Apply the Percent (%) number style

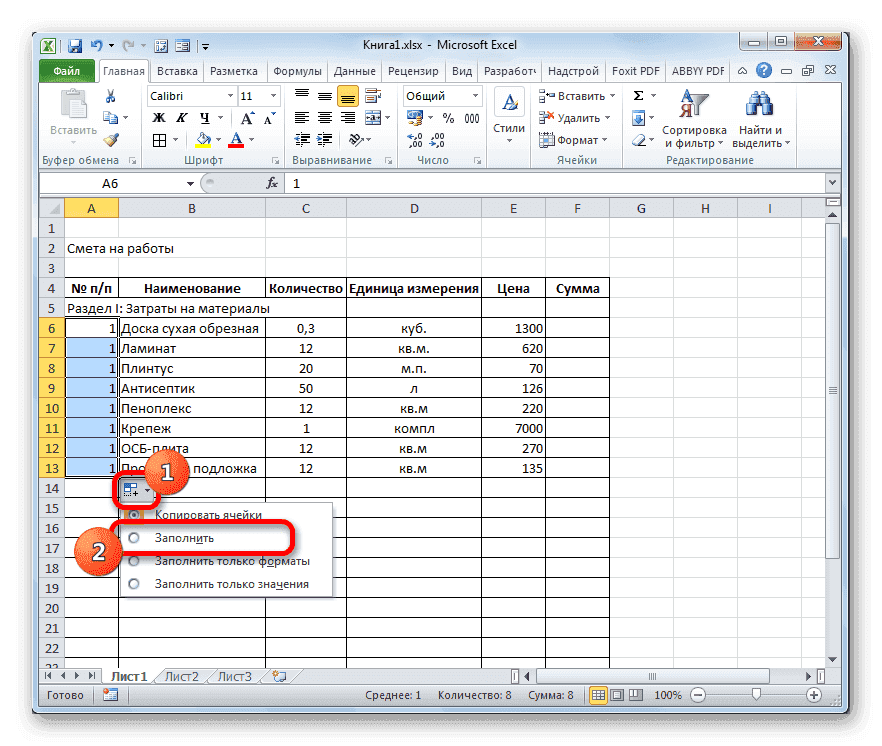pos(446,119)
